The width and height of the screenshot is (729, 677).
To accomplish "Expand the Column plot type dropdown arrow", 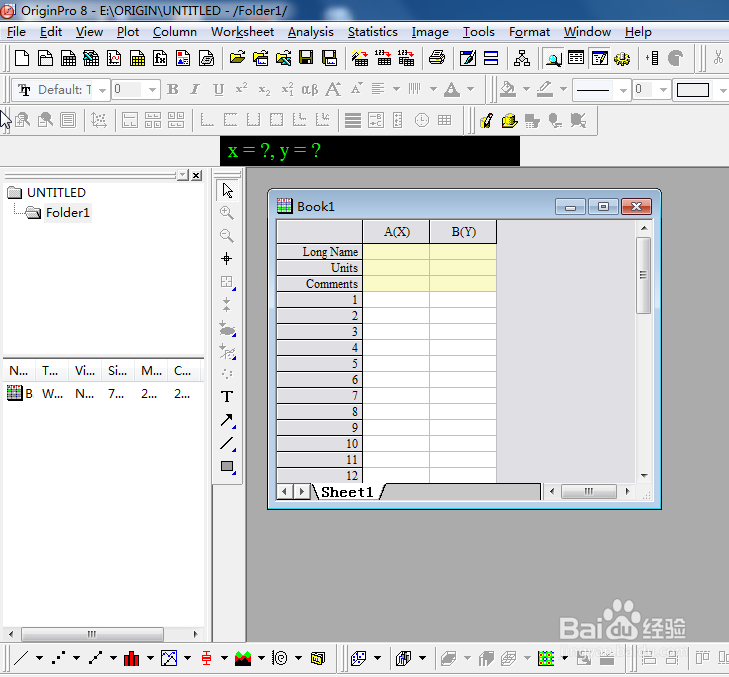I will (x=150, y=658).
